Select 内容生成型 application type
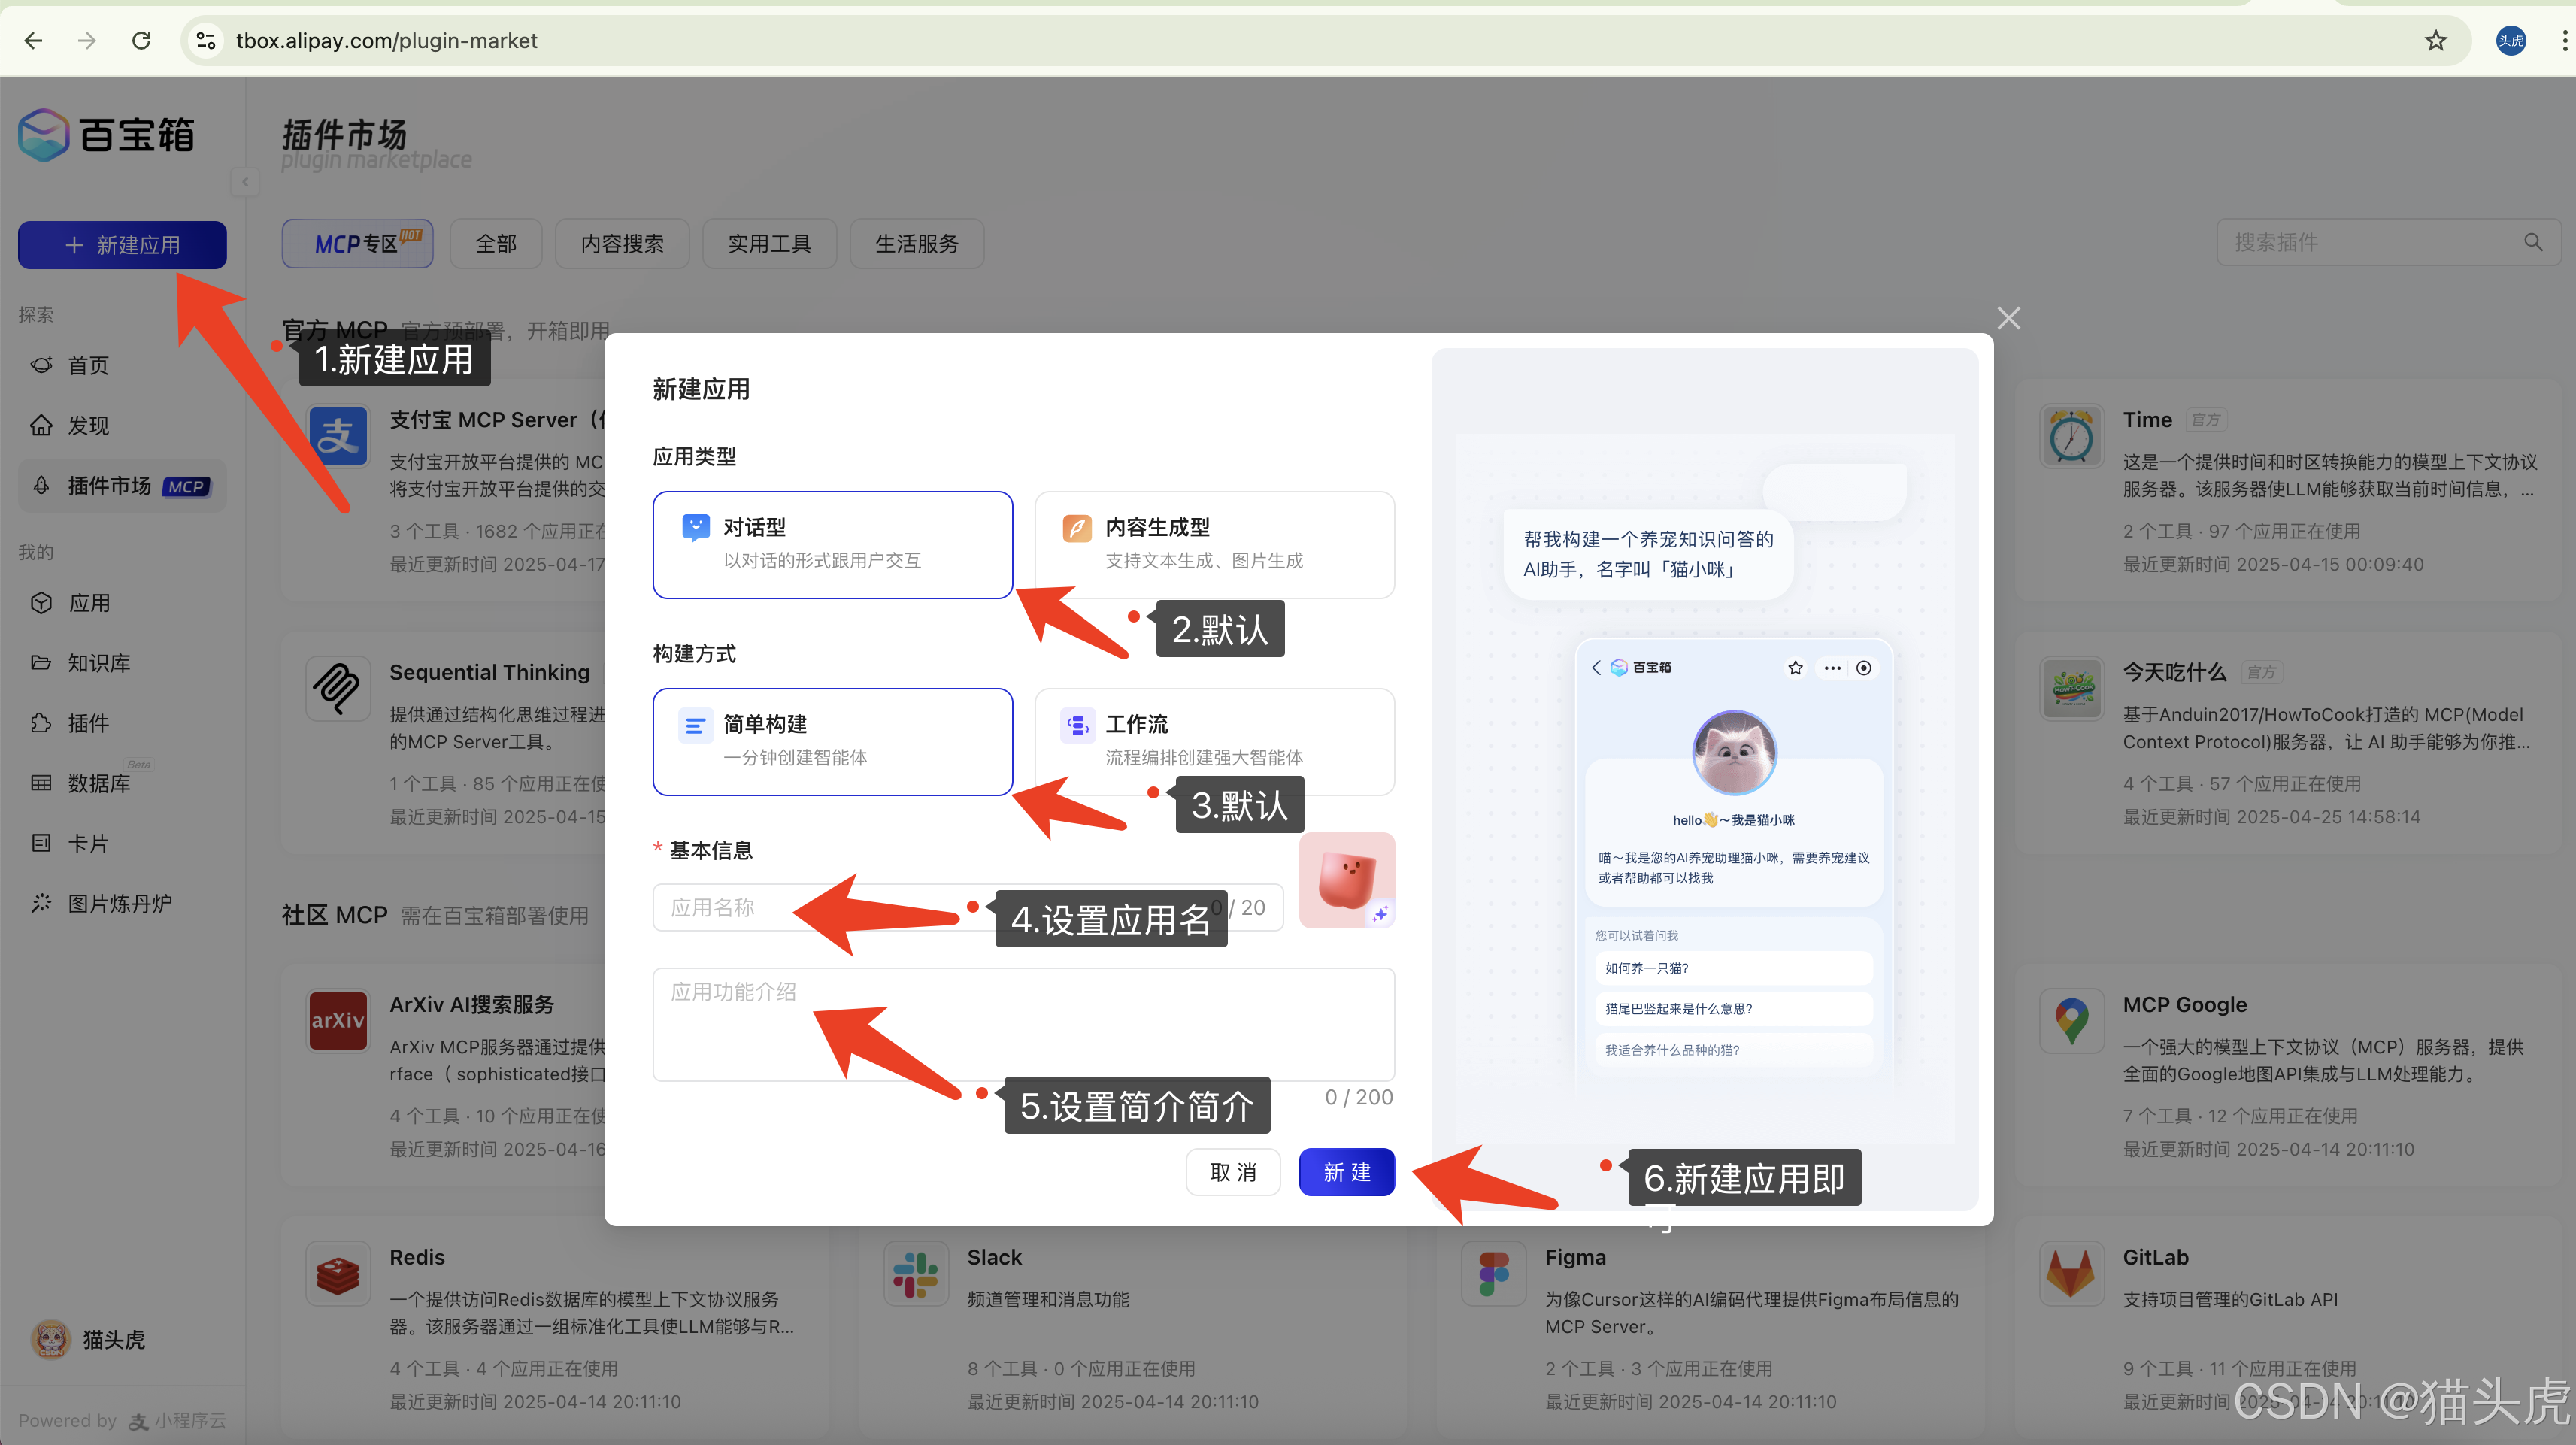This screenshot has width=2576, height=1445. coord(1214,544)
